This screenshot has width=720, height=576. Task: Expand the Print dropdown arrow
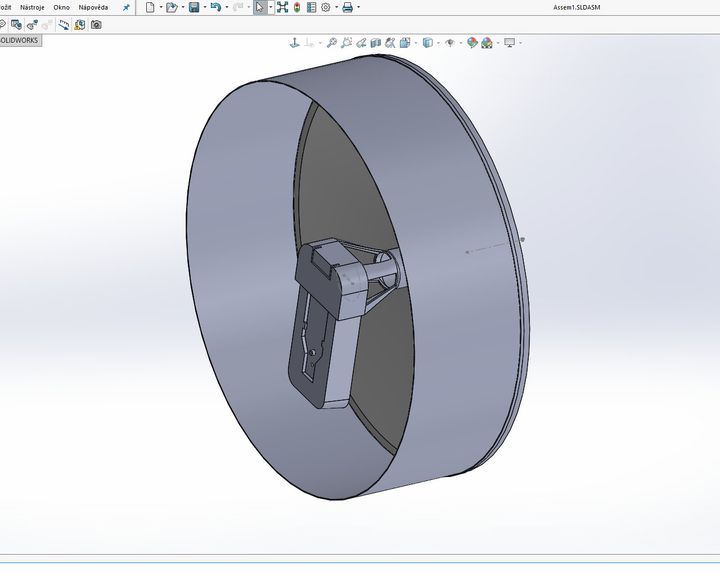click(x=358, y=7)
